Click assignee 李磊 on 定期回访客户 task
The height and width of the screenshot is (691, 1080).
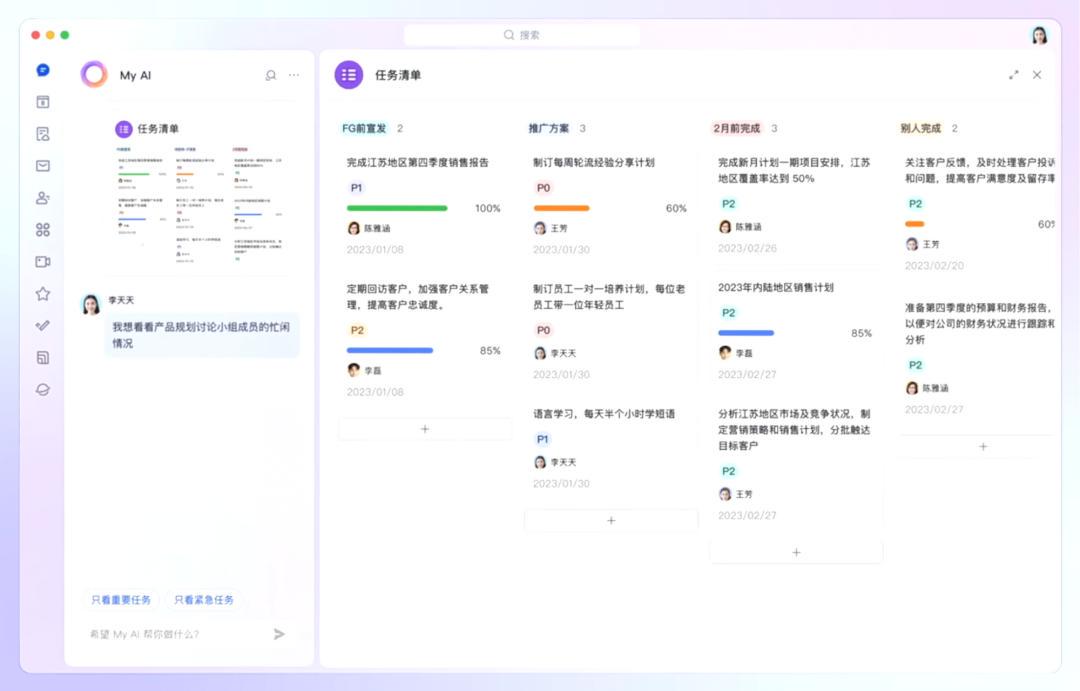pos(364,370)
